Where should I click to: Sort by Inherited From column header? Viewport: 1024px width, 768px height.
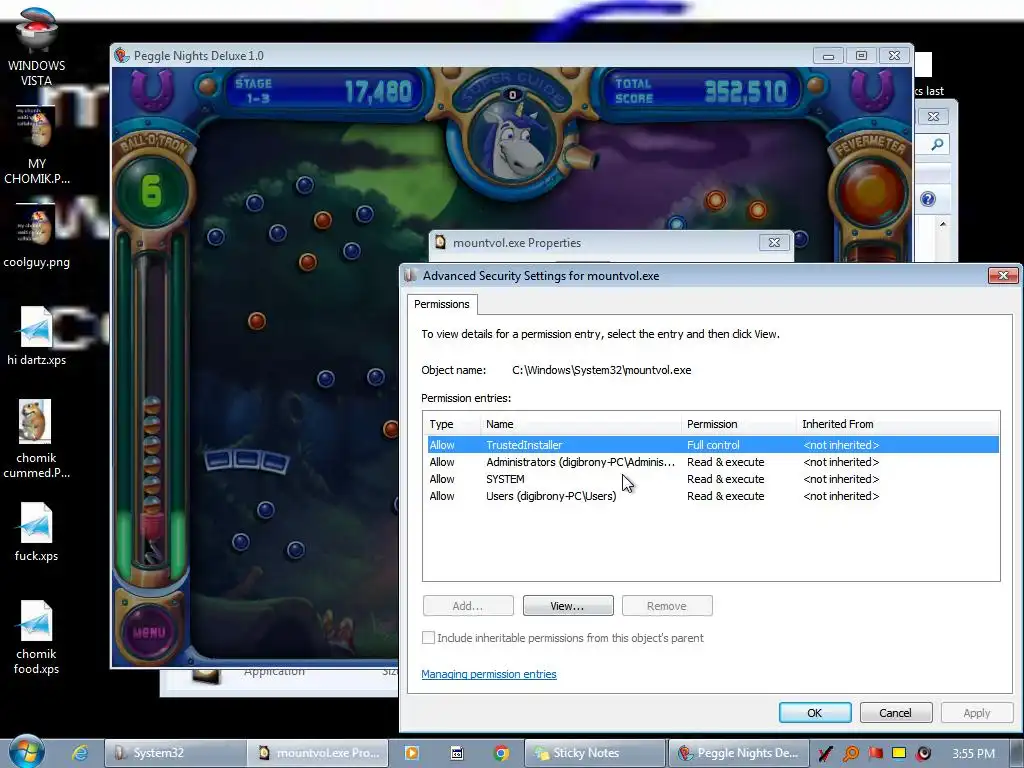[x=897, y=424]
